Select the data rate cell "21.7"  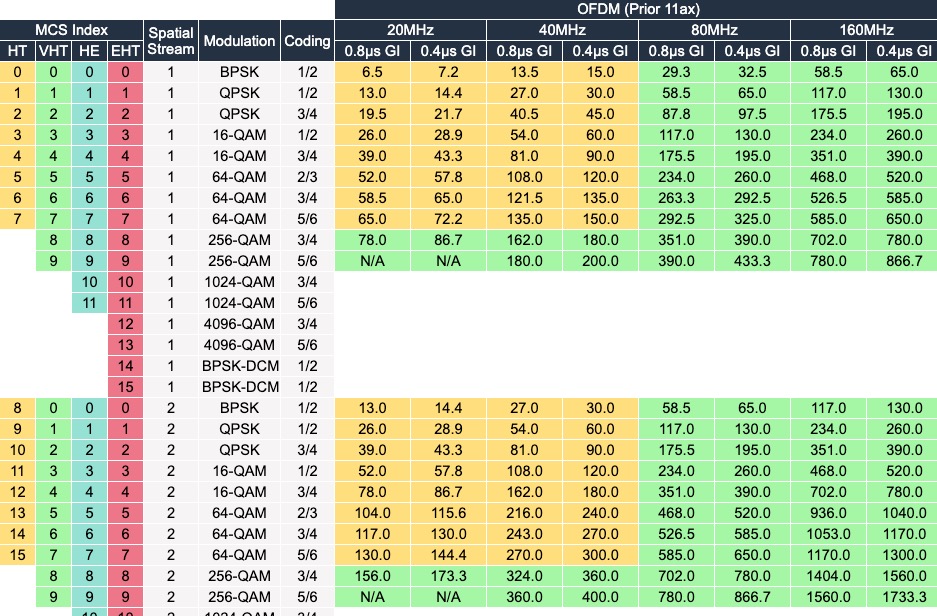(x=448, y=114)
